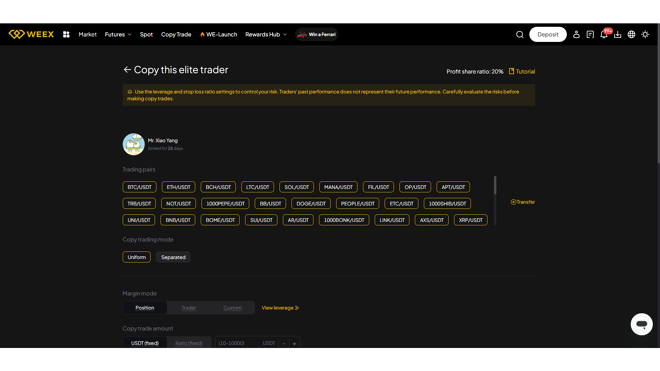Screen dimensions: 660x371
Task: Click the WEEX logo
Action: point(31,34)
